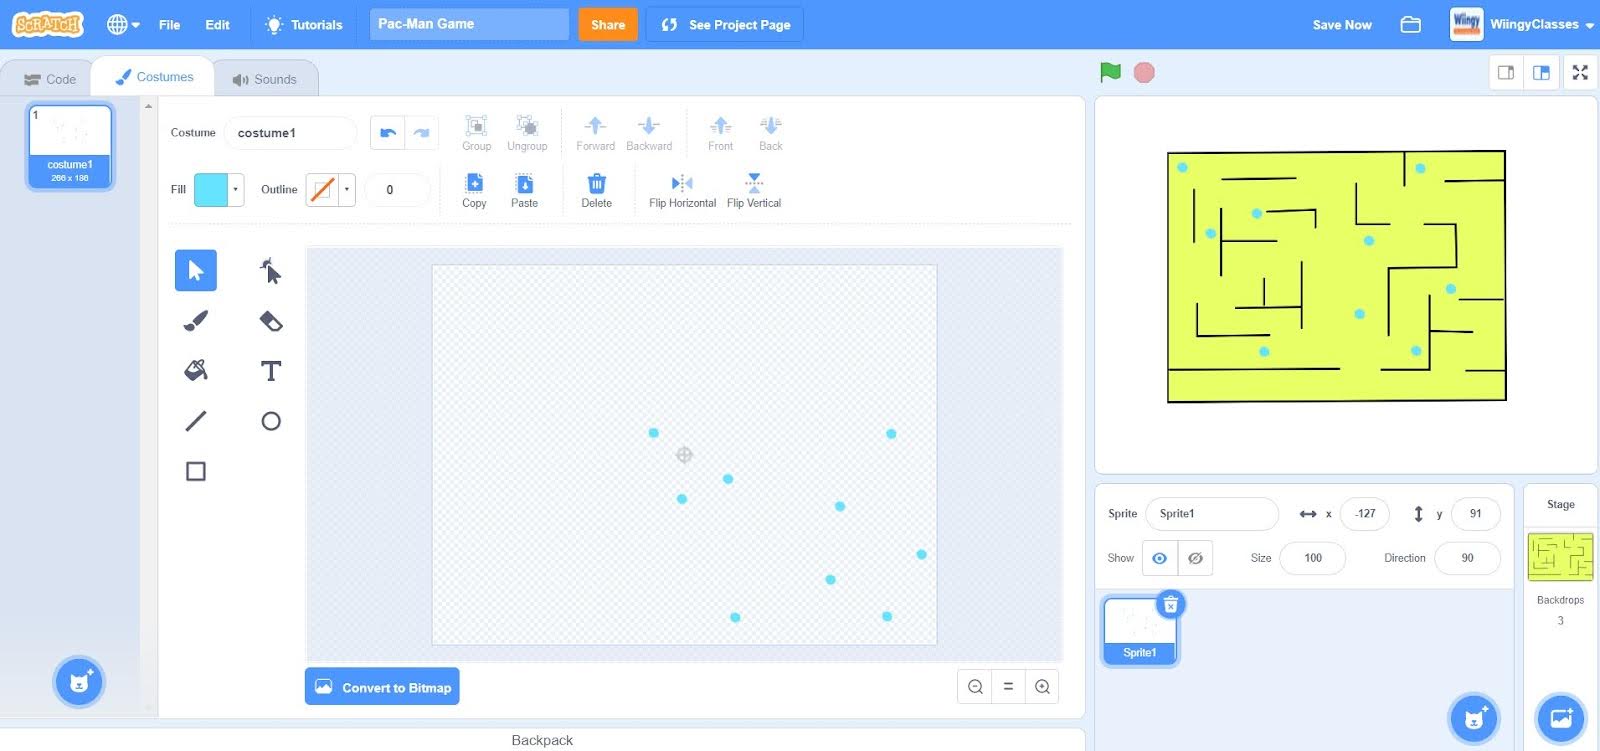Click the Share button
The image size is (1600, 751).
(x=608, y=24)
